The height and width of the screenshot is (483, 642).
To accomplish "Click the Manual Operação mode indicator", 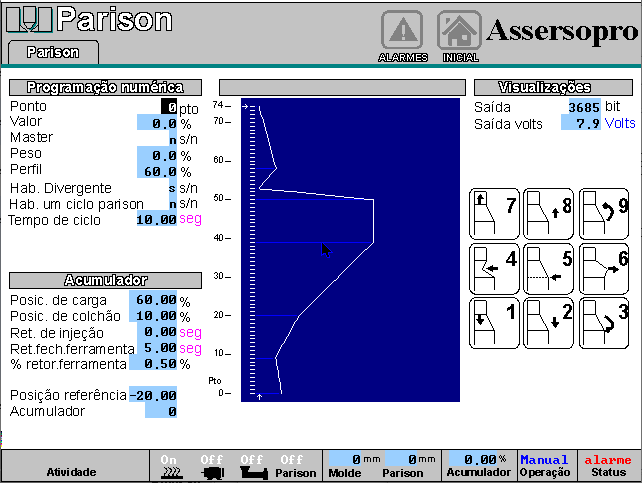I will [x=544, y=466].
